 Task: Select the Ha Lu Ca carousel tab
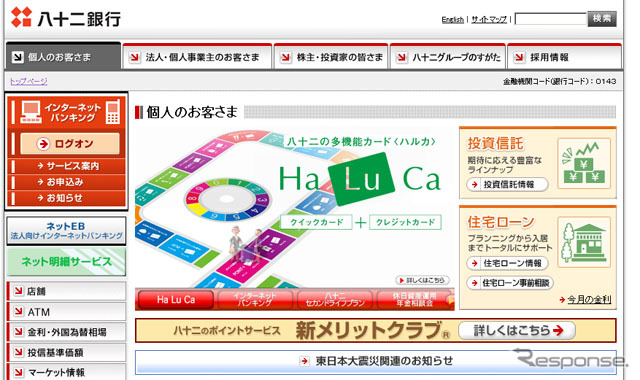pyautogui.click(x=176, y=300)
